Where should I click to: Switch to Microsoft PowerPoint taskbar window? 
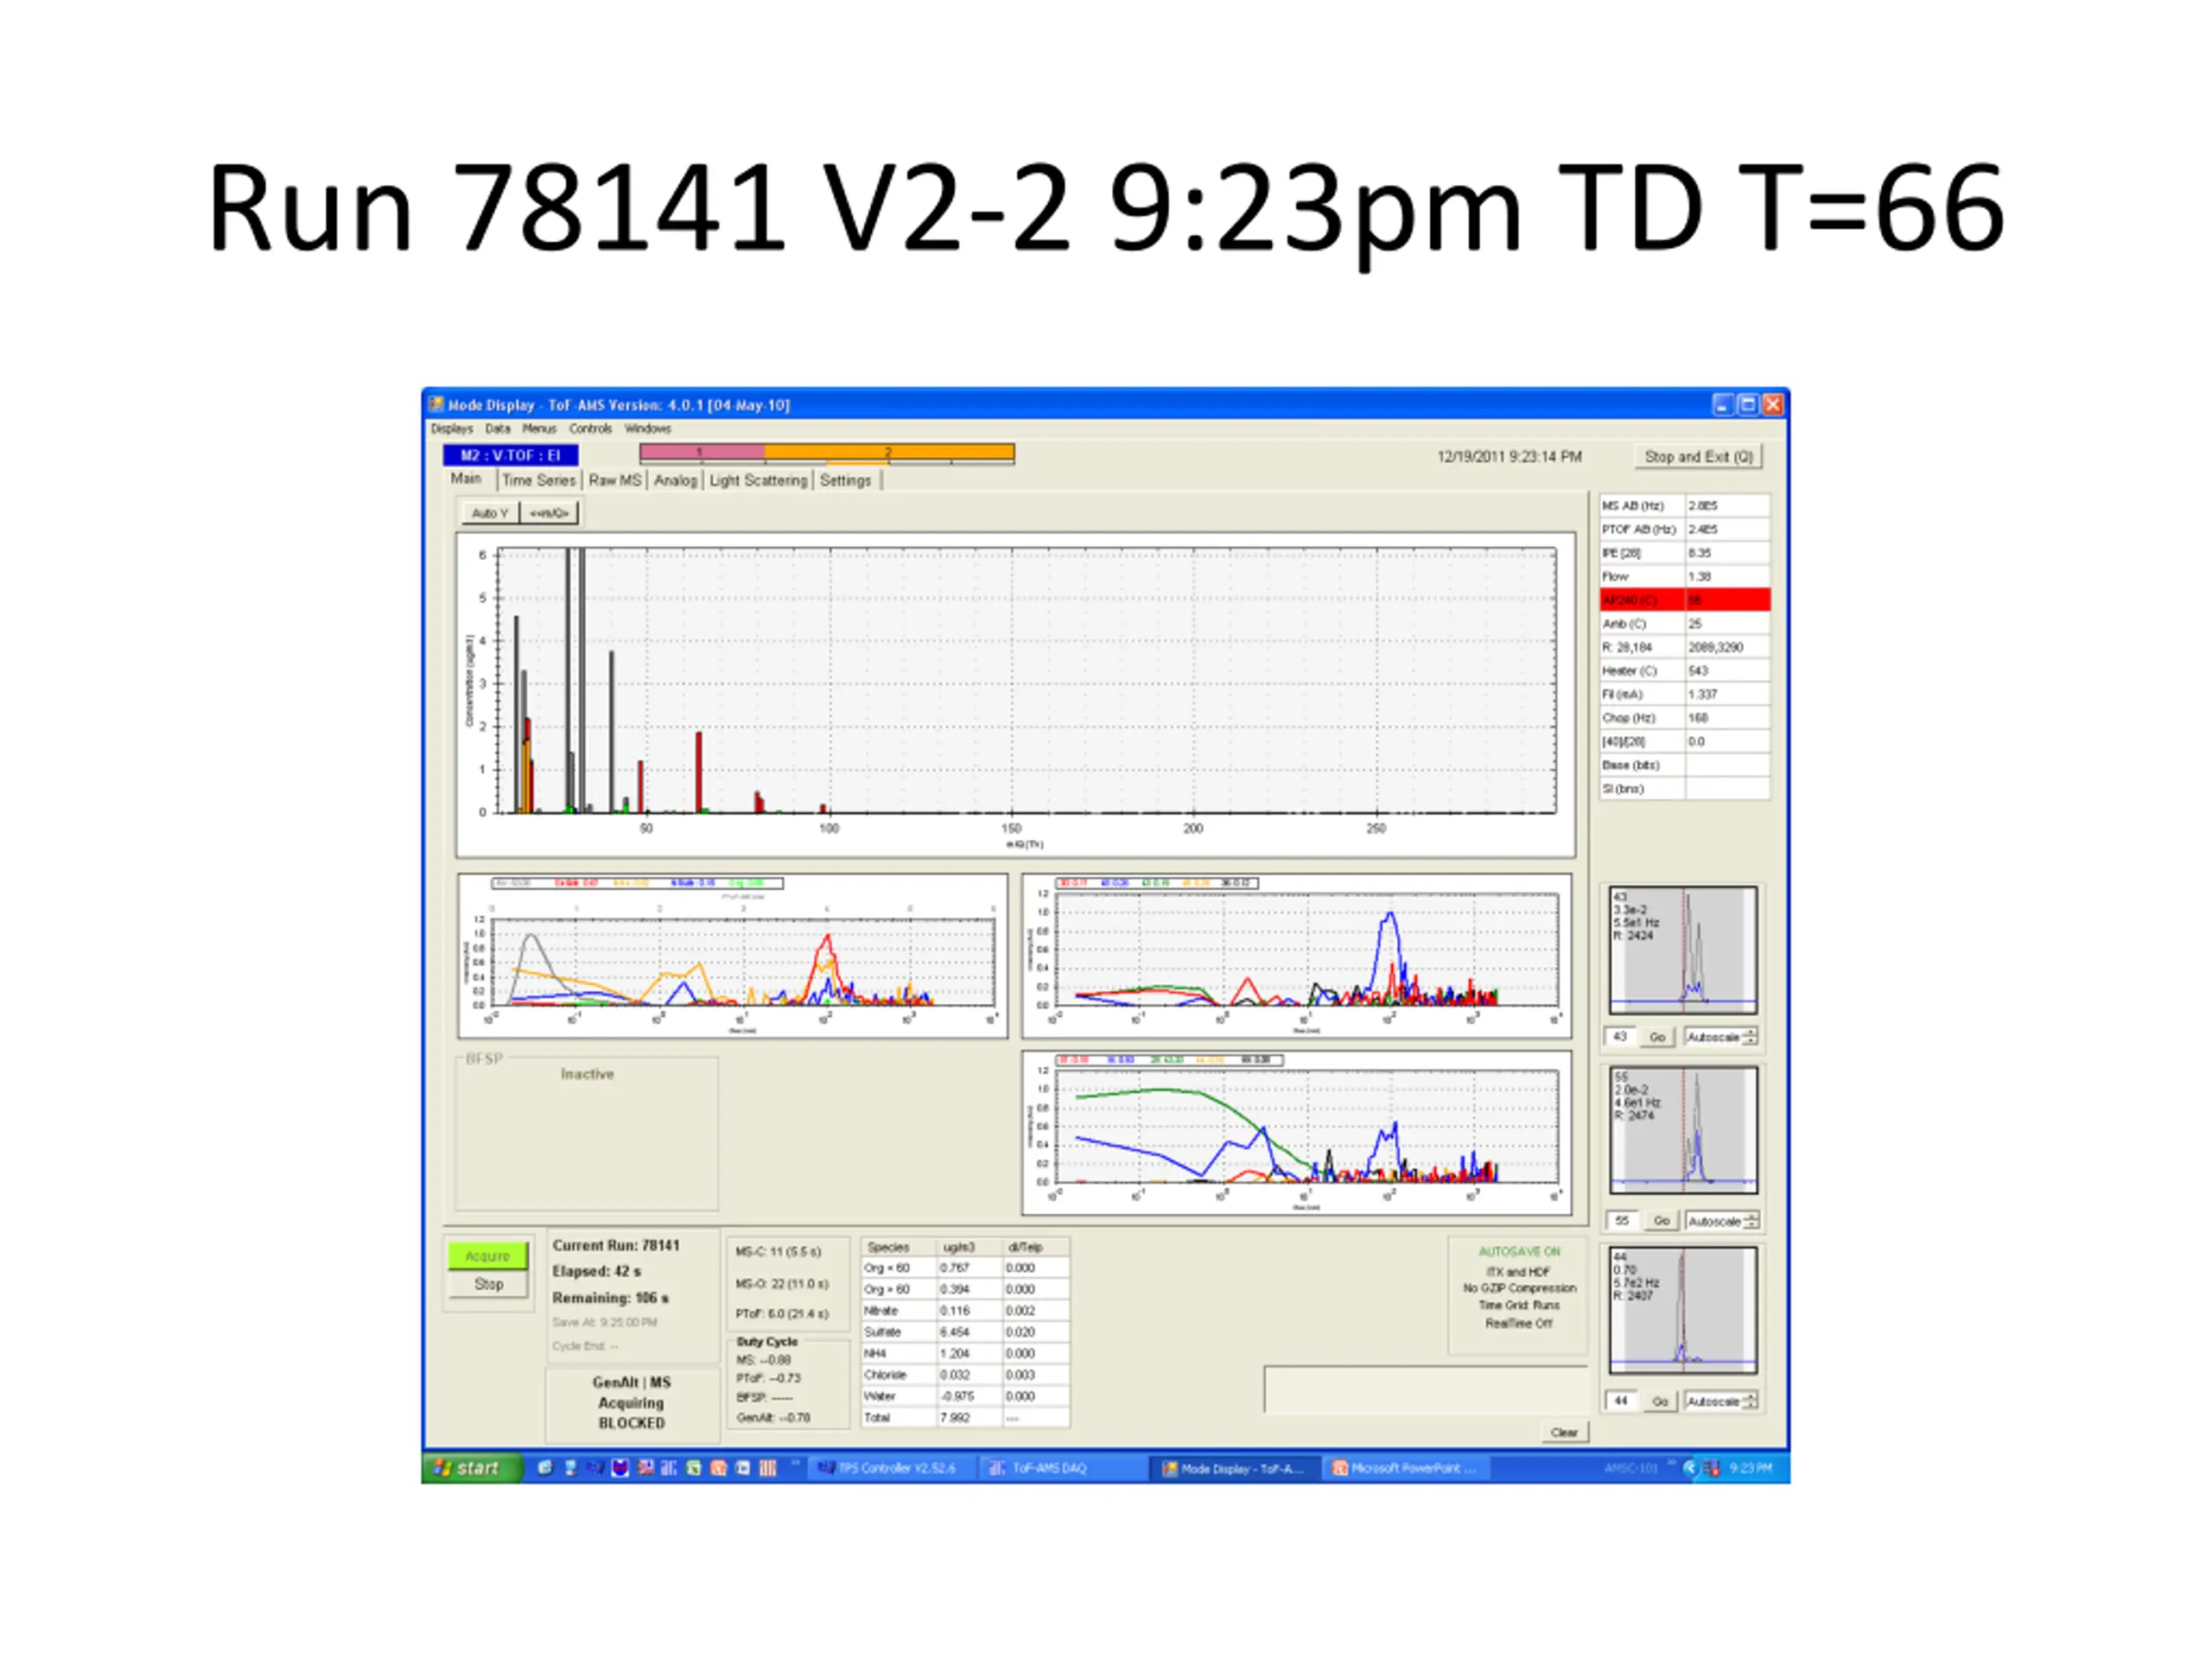pos(1407,1468)
